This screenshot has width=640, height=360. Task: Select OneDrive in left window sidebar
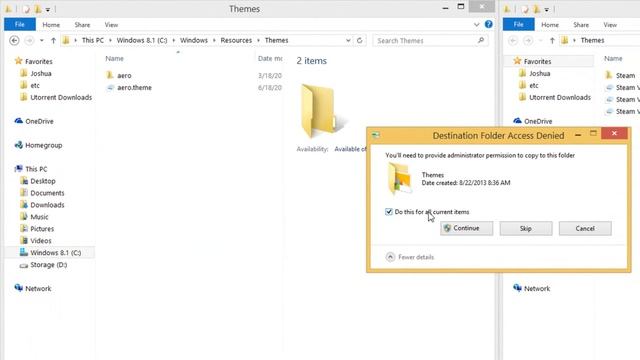(x=39, y=121)
